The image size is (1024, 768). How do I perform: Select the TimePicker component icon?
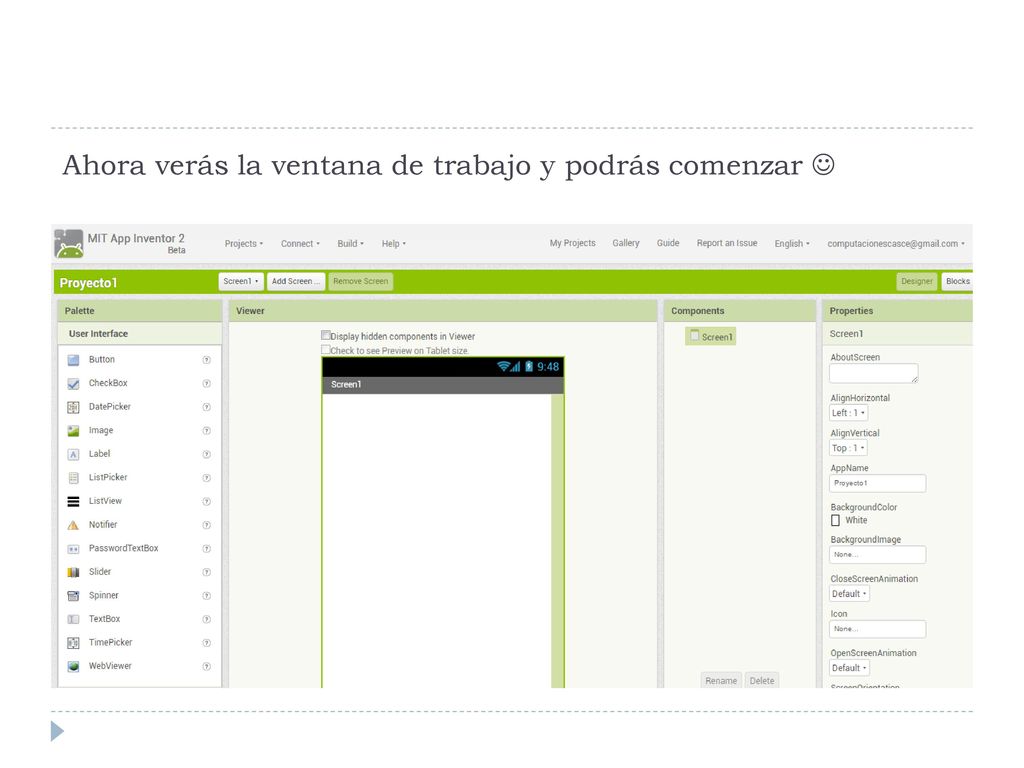click(73, 643)
